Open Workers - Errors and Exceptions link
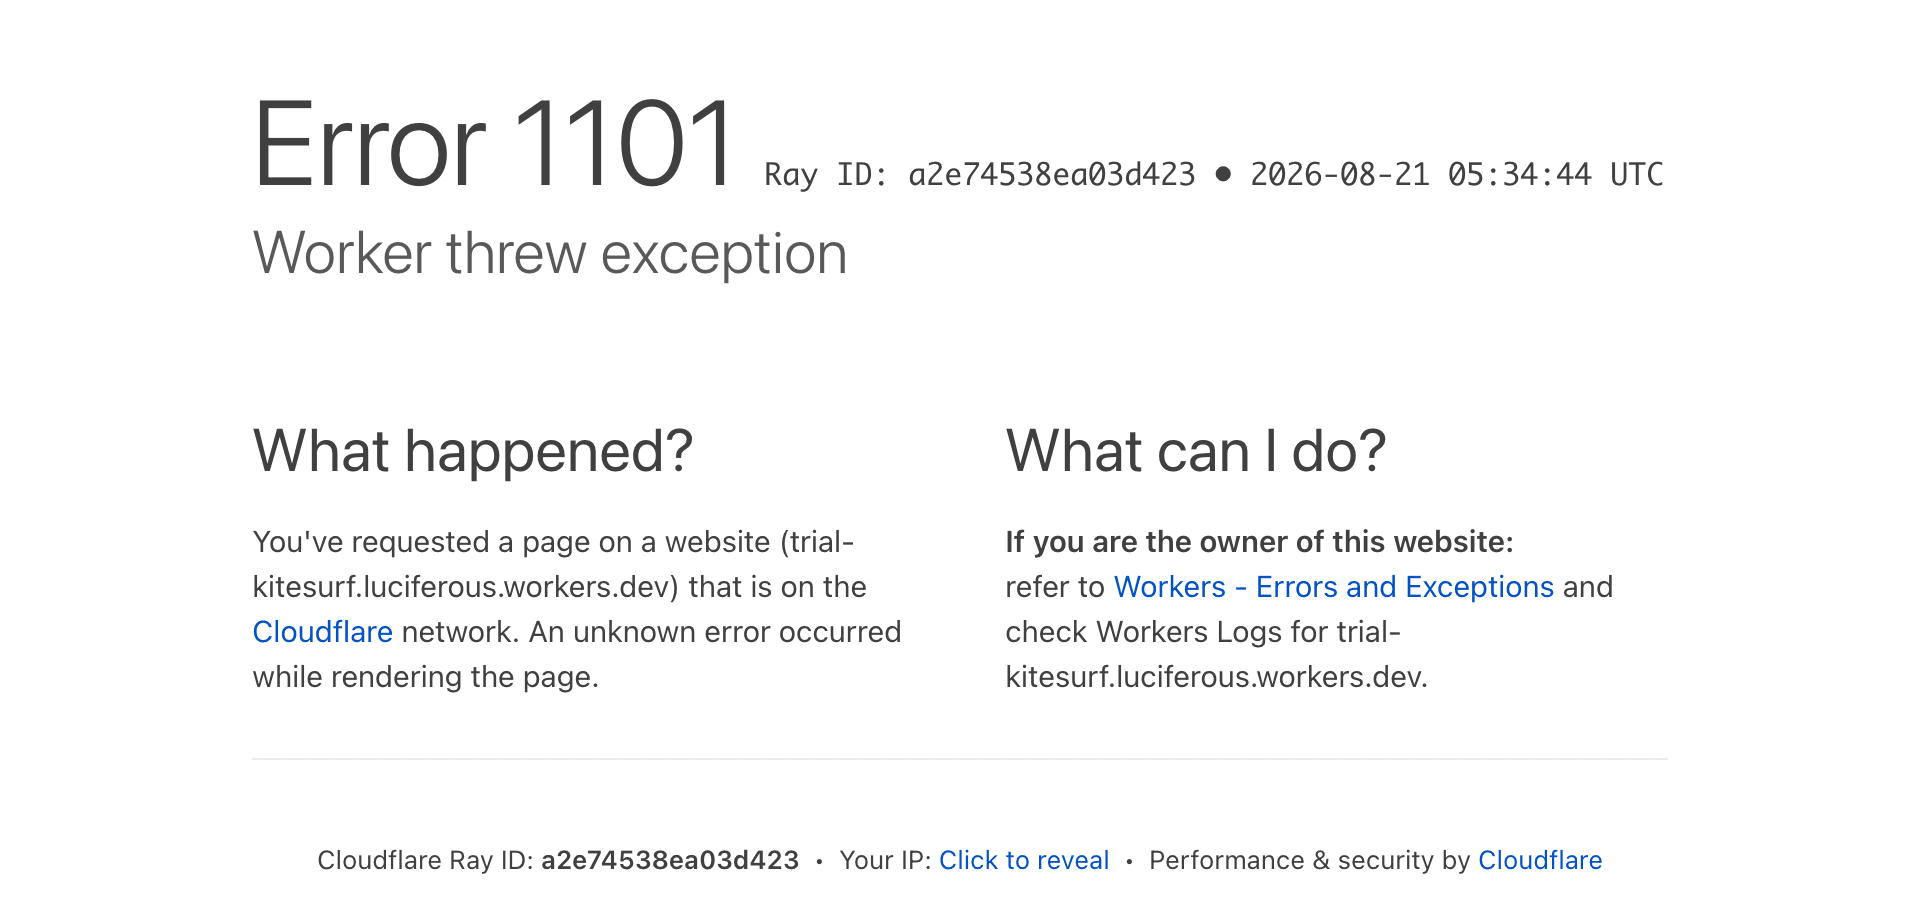The height and width of the screenshot is (906, 1914). click(1334, 587)
